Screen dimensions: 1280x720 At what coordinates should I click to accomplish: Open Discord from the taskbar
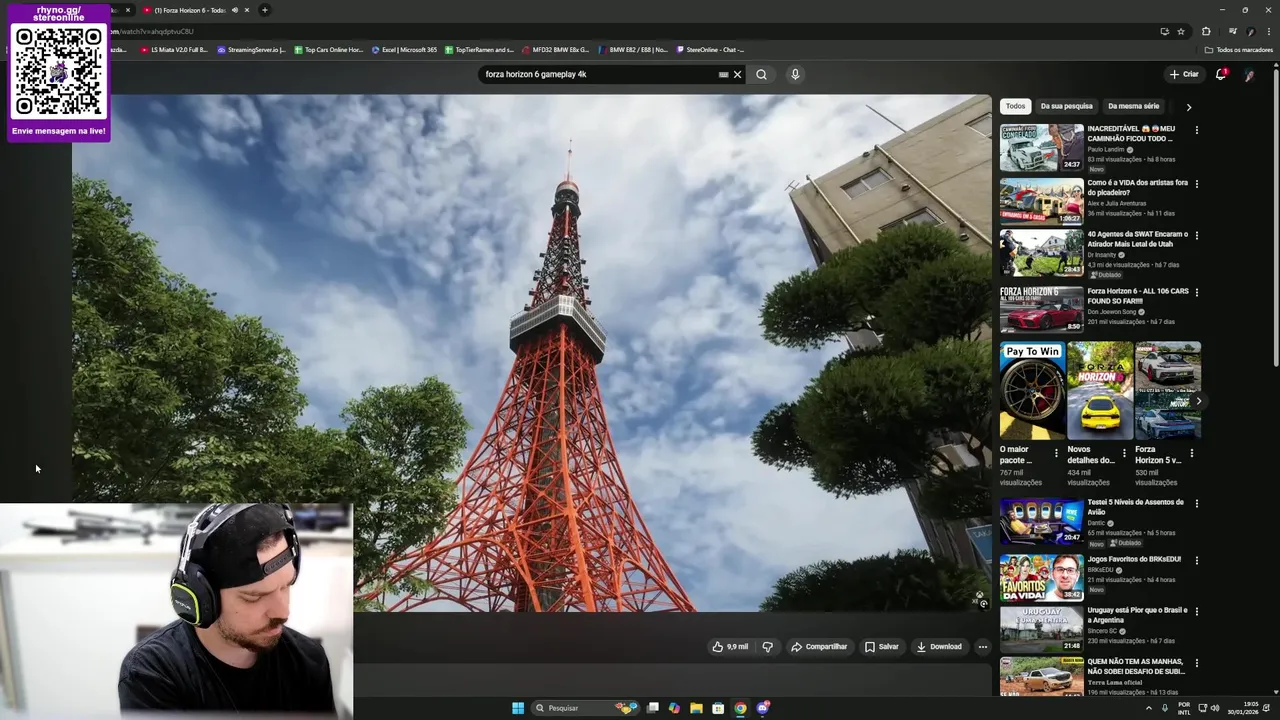(763, 708)
